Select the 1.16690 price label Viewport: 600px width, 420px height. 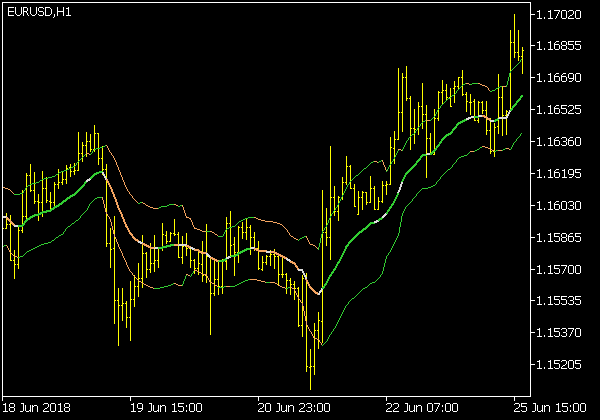tap(559, 78)
